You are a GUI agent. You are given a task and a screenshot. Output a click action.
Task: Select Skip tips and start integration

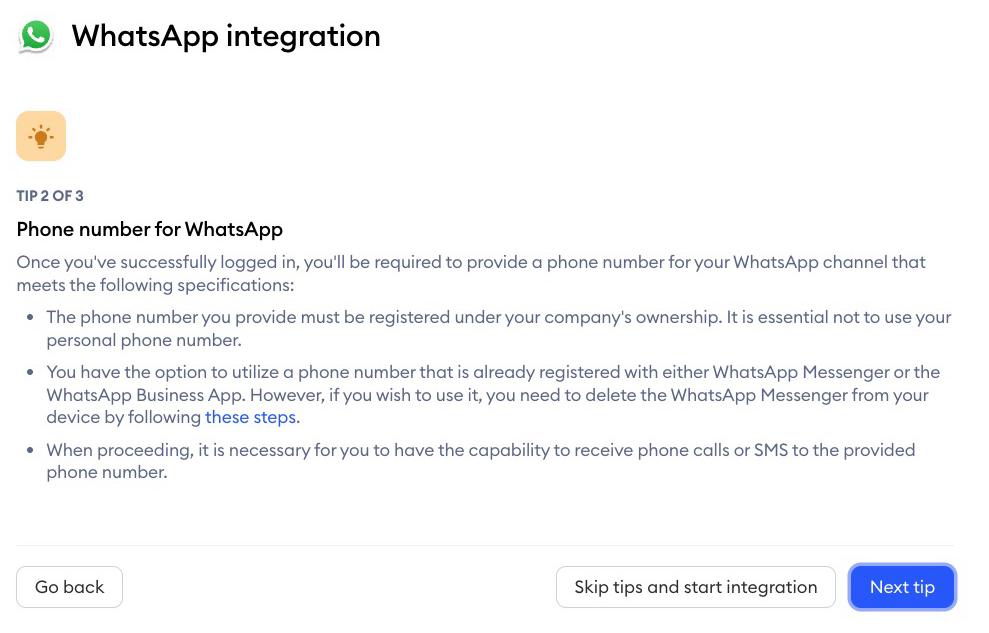click(x=696, y=587)
